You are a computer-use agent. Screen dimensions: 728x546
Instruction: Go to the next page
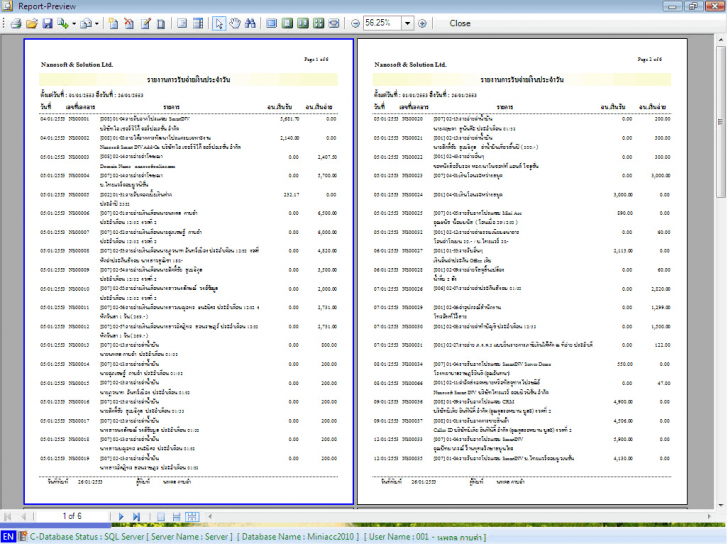[121, 516]
